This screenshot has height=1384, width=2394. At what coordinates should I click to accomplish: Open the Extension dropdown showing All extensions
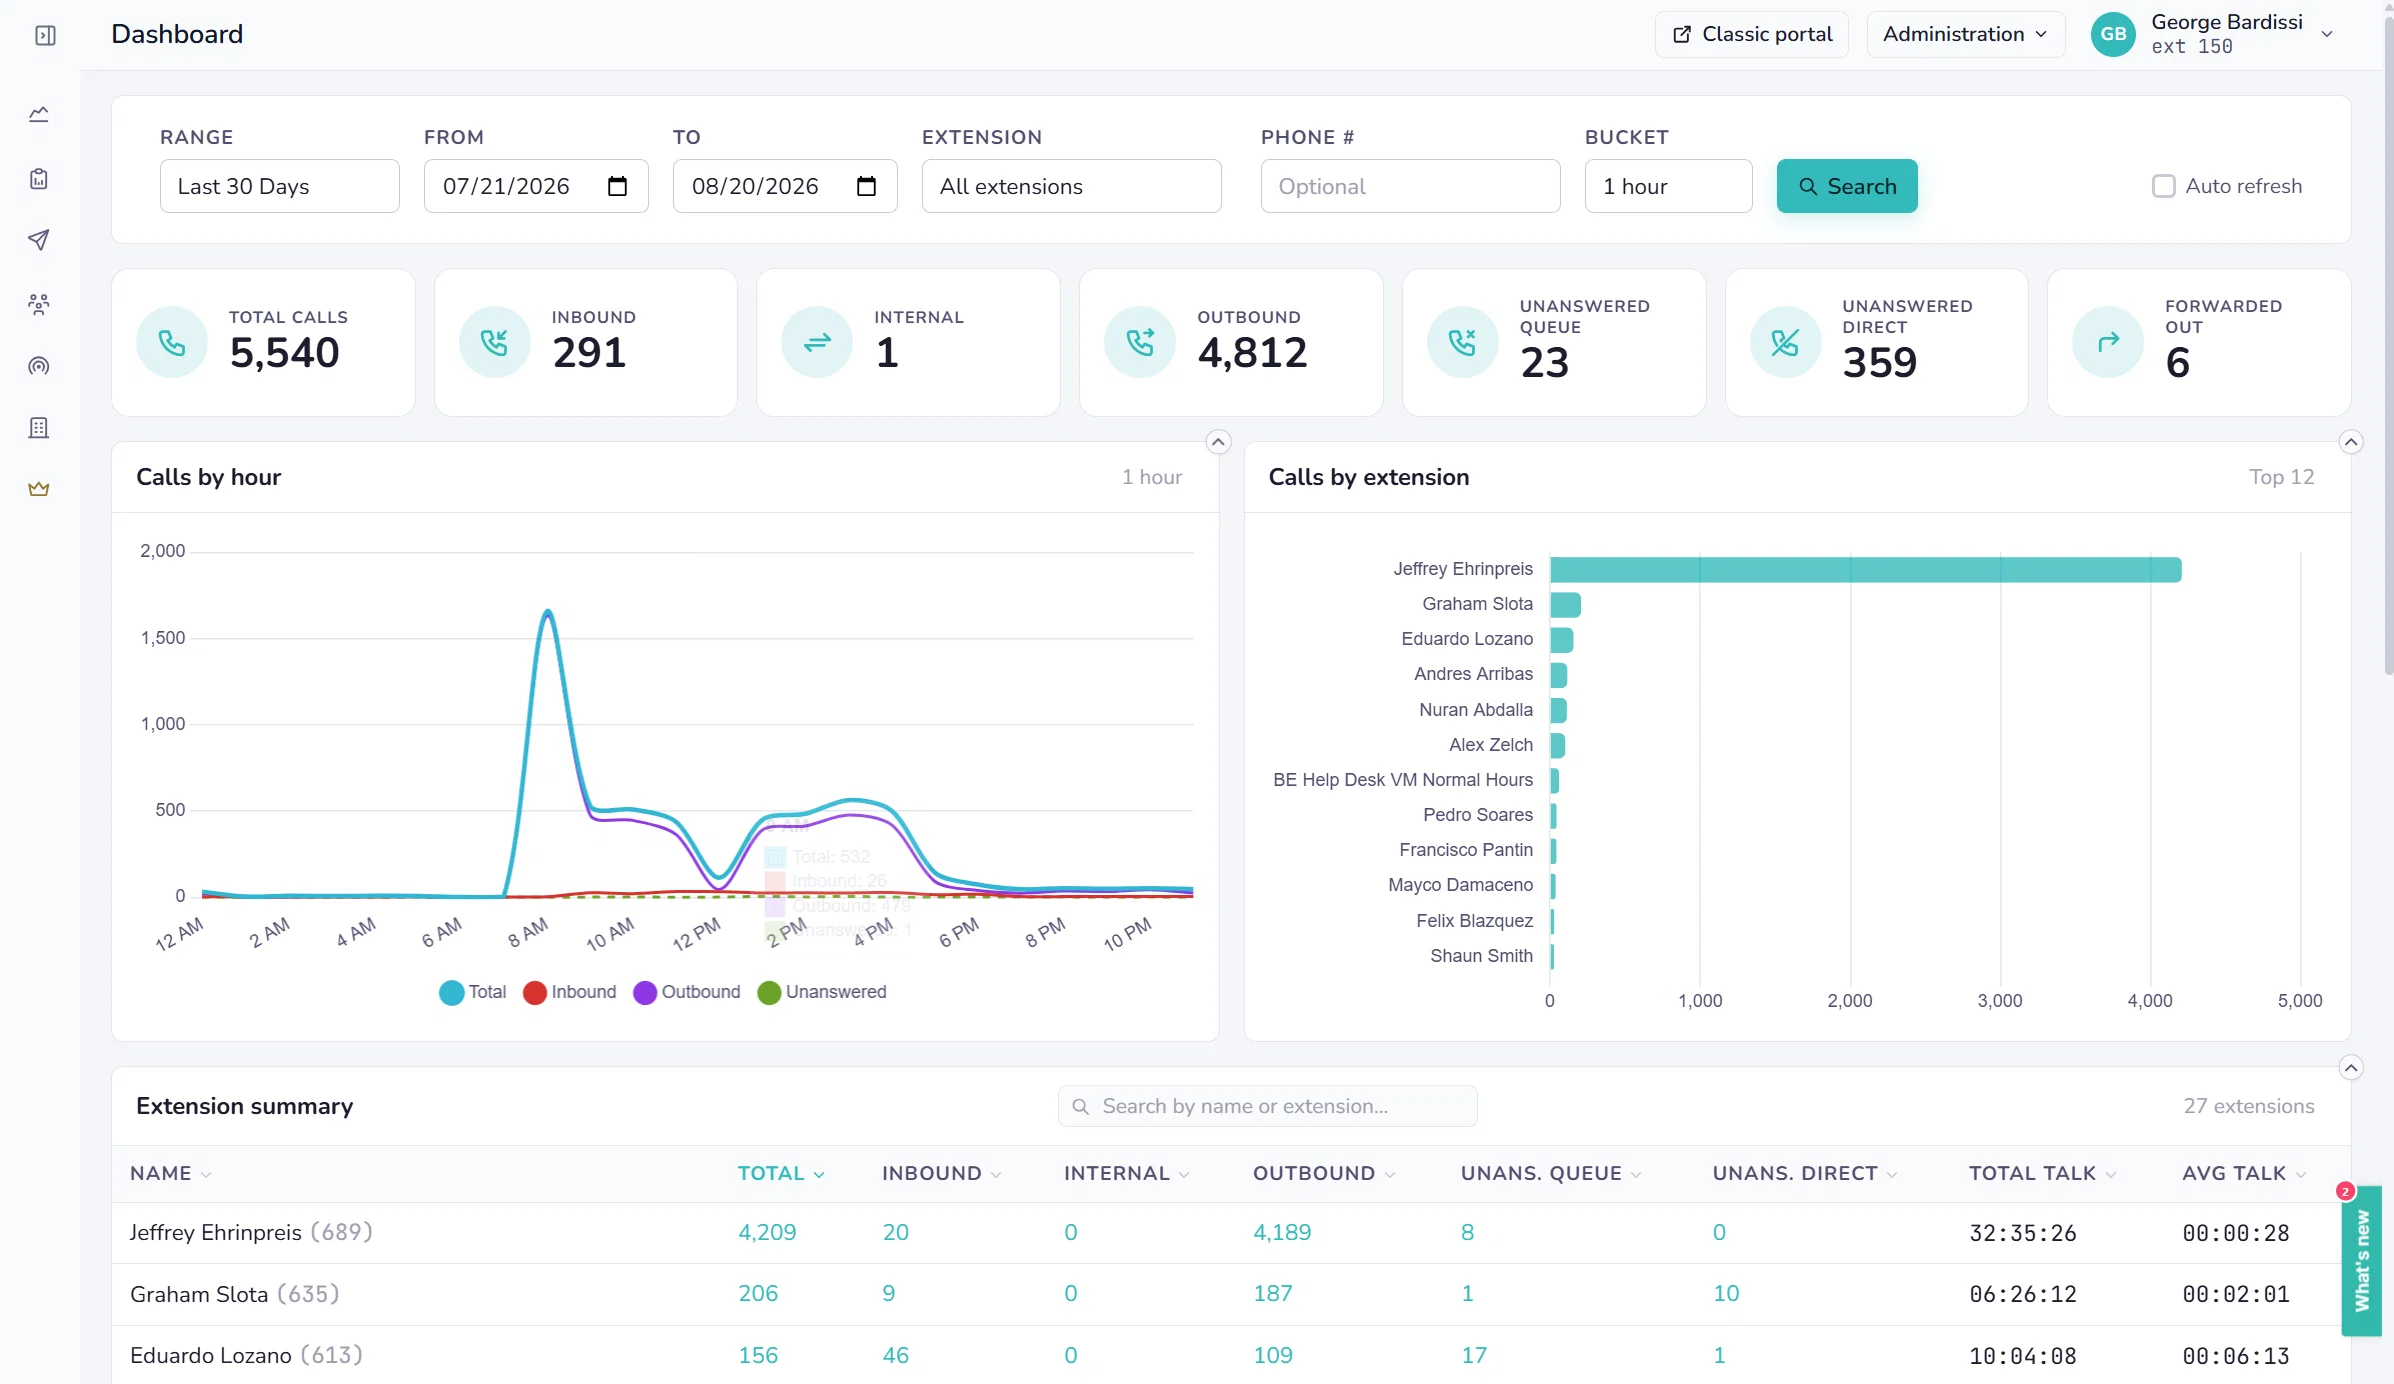1072,186
